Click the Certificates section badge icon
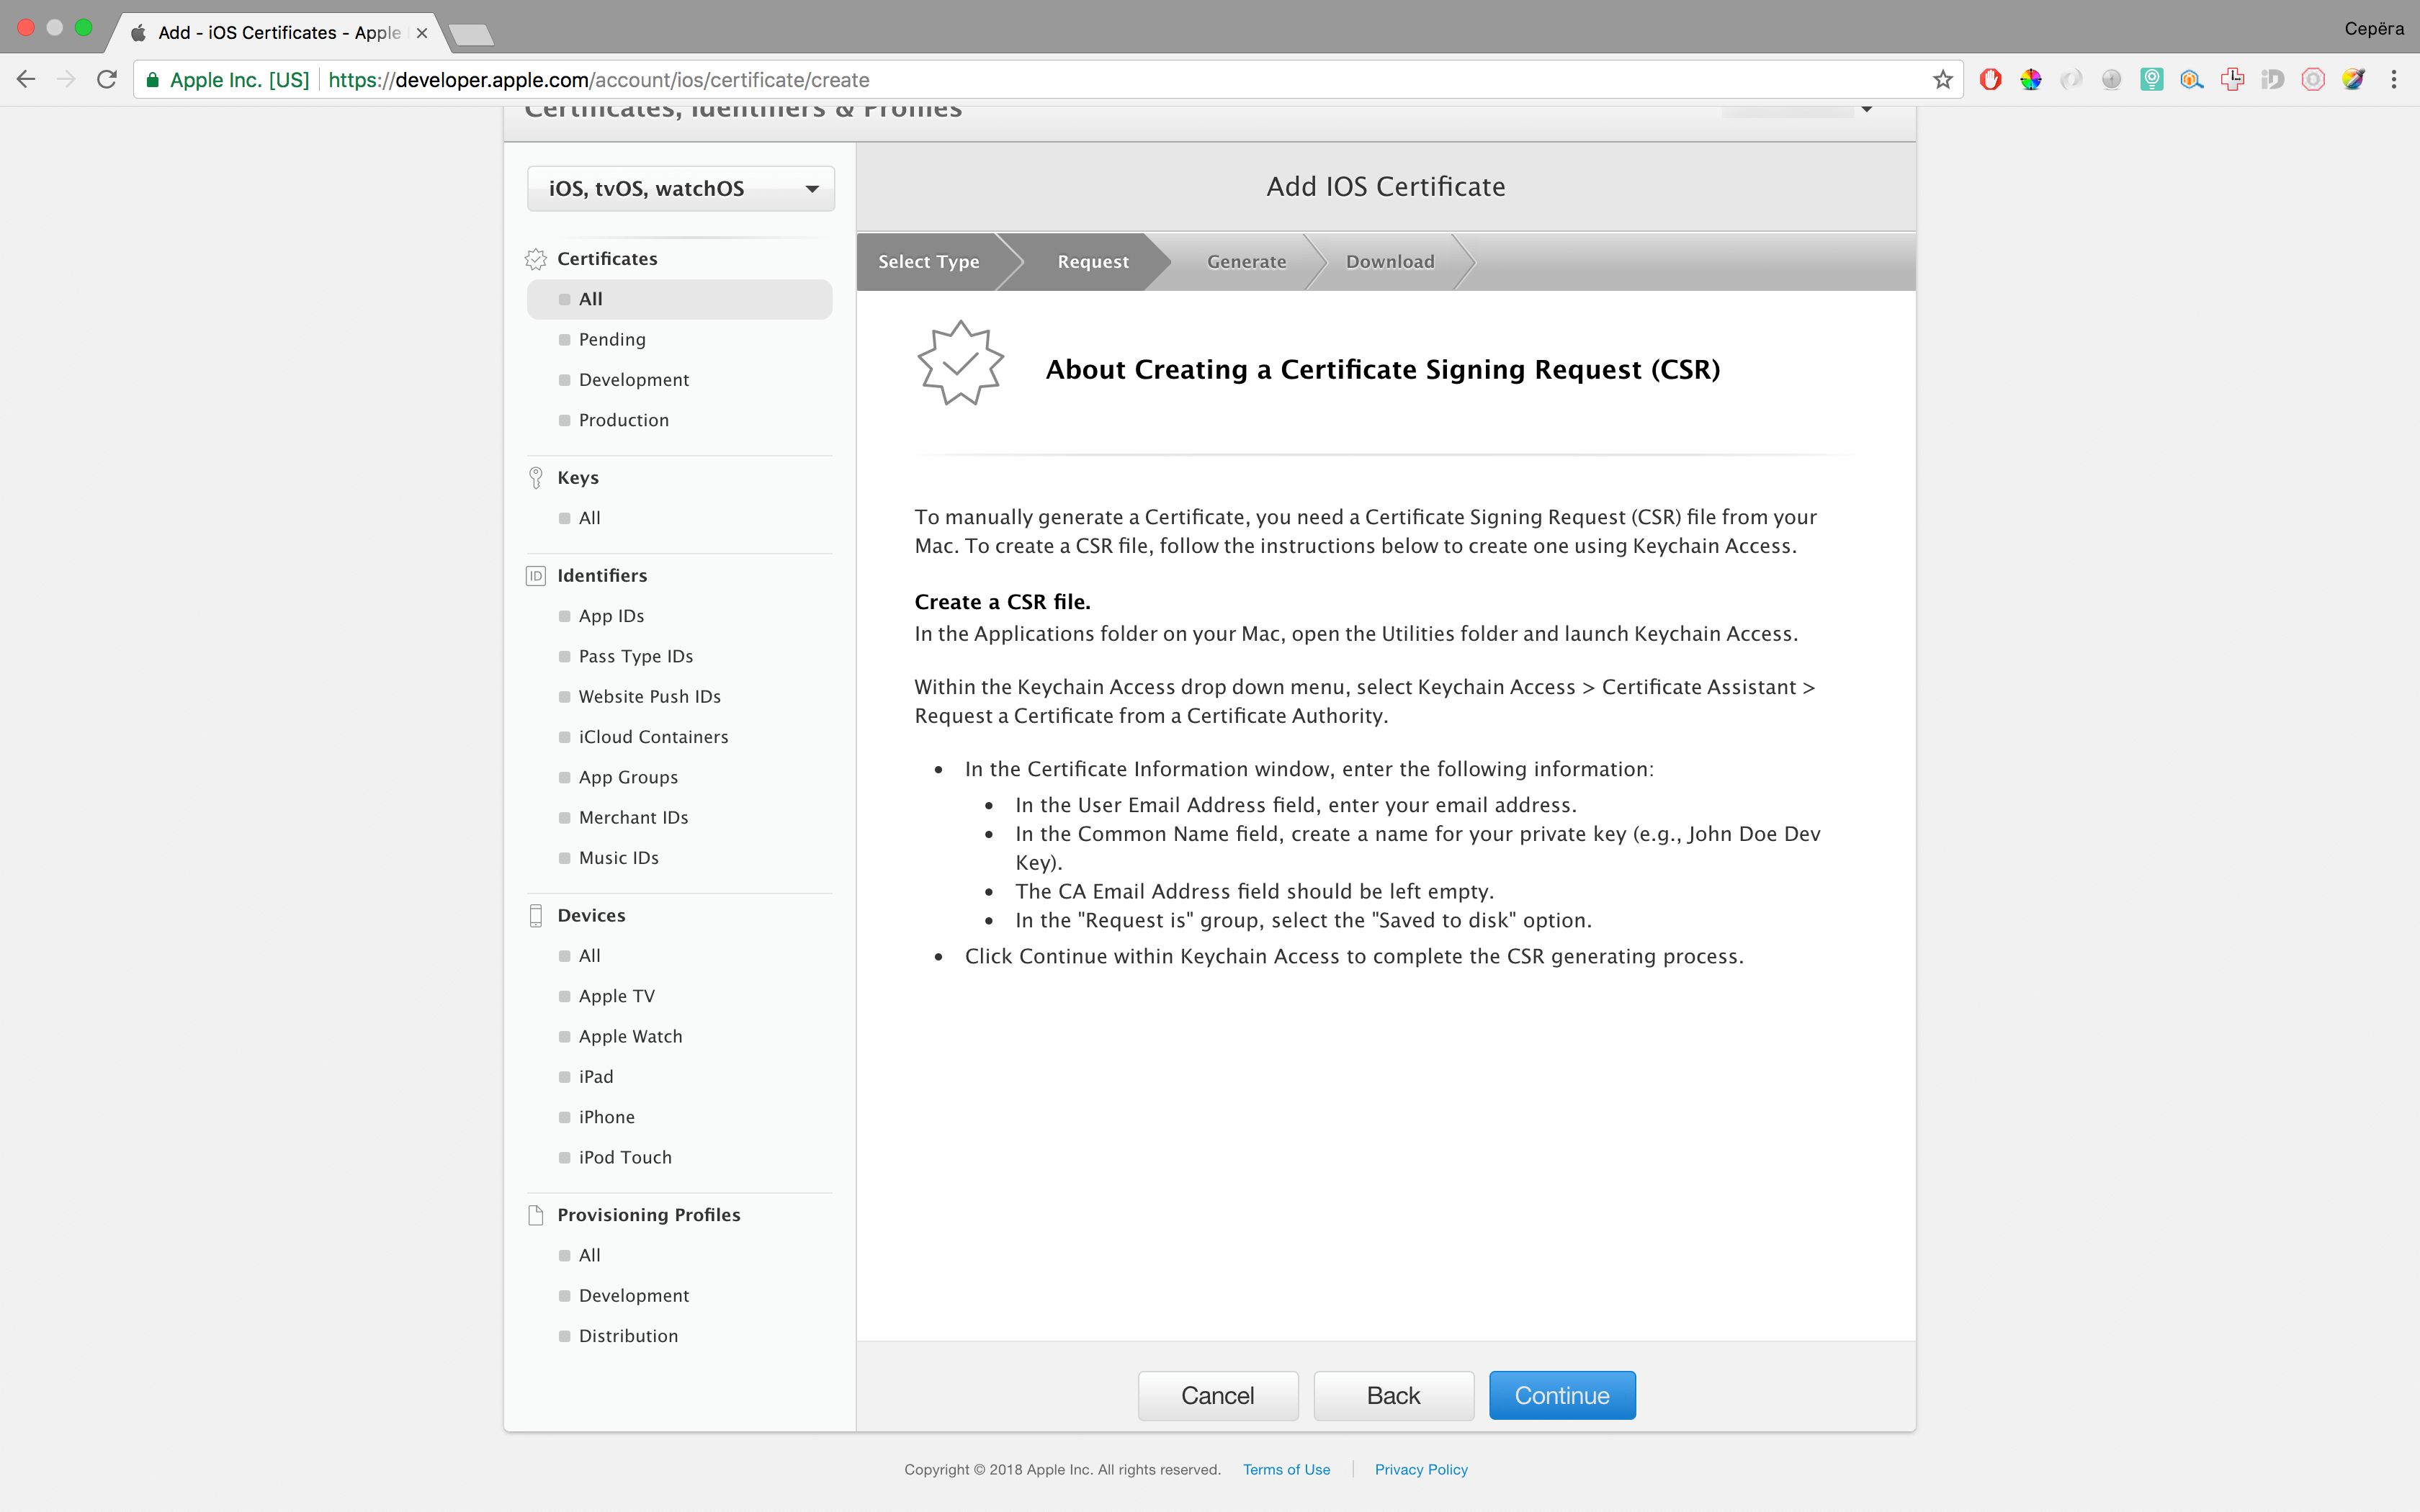 536,259
